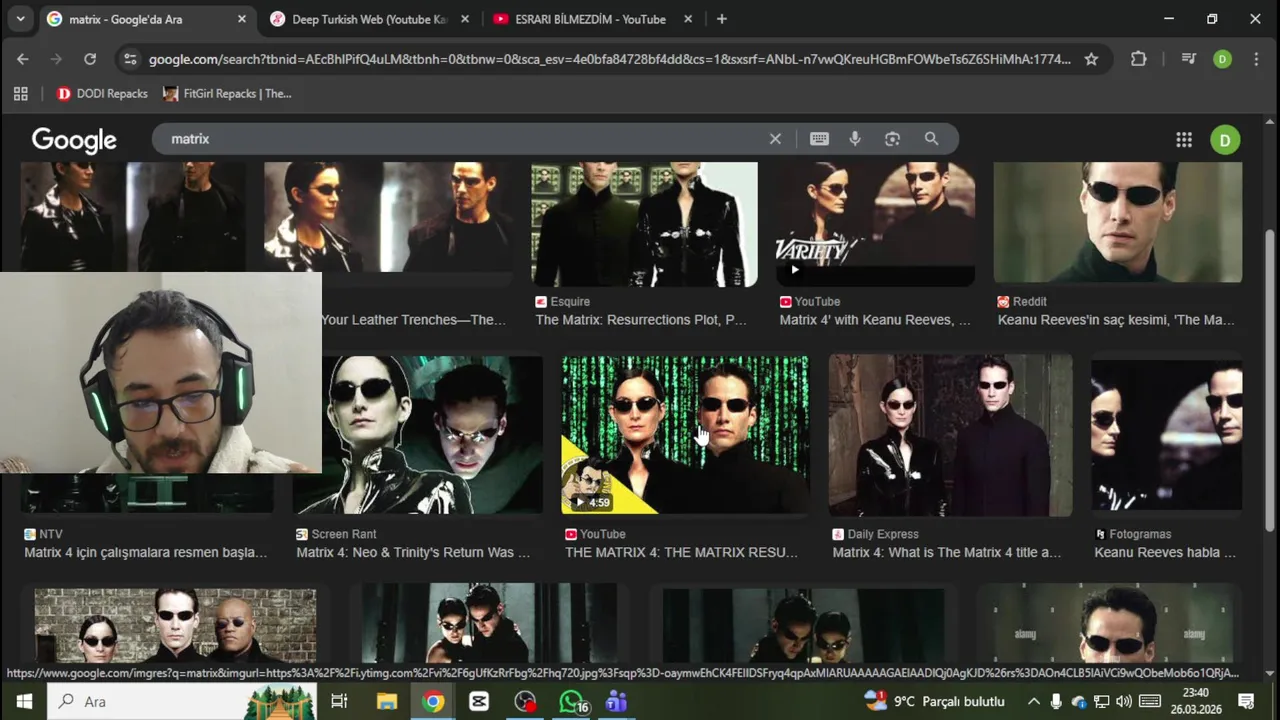1280x720 pixels.
Task: Open a new browser tab
Action: pos(722,19)
